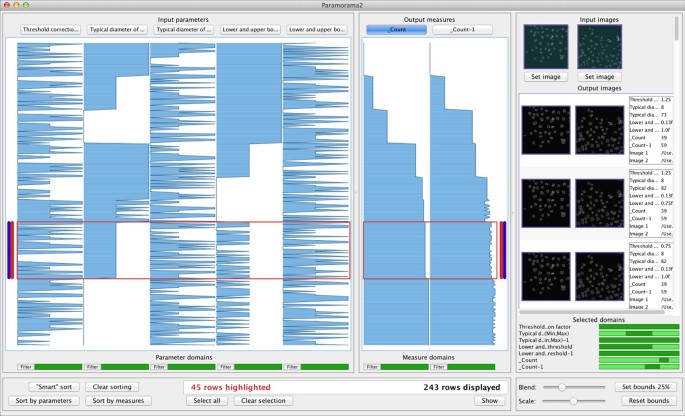Click "Typical d..(Min,Max)" in Selected domains
The image size is (685, 416).
544,333
